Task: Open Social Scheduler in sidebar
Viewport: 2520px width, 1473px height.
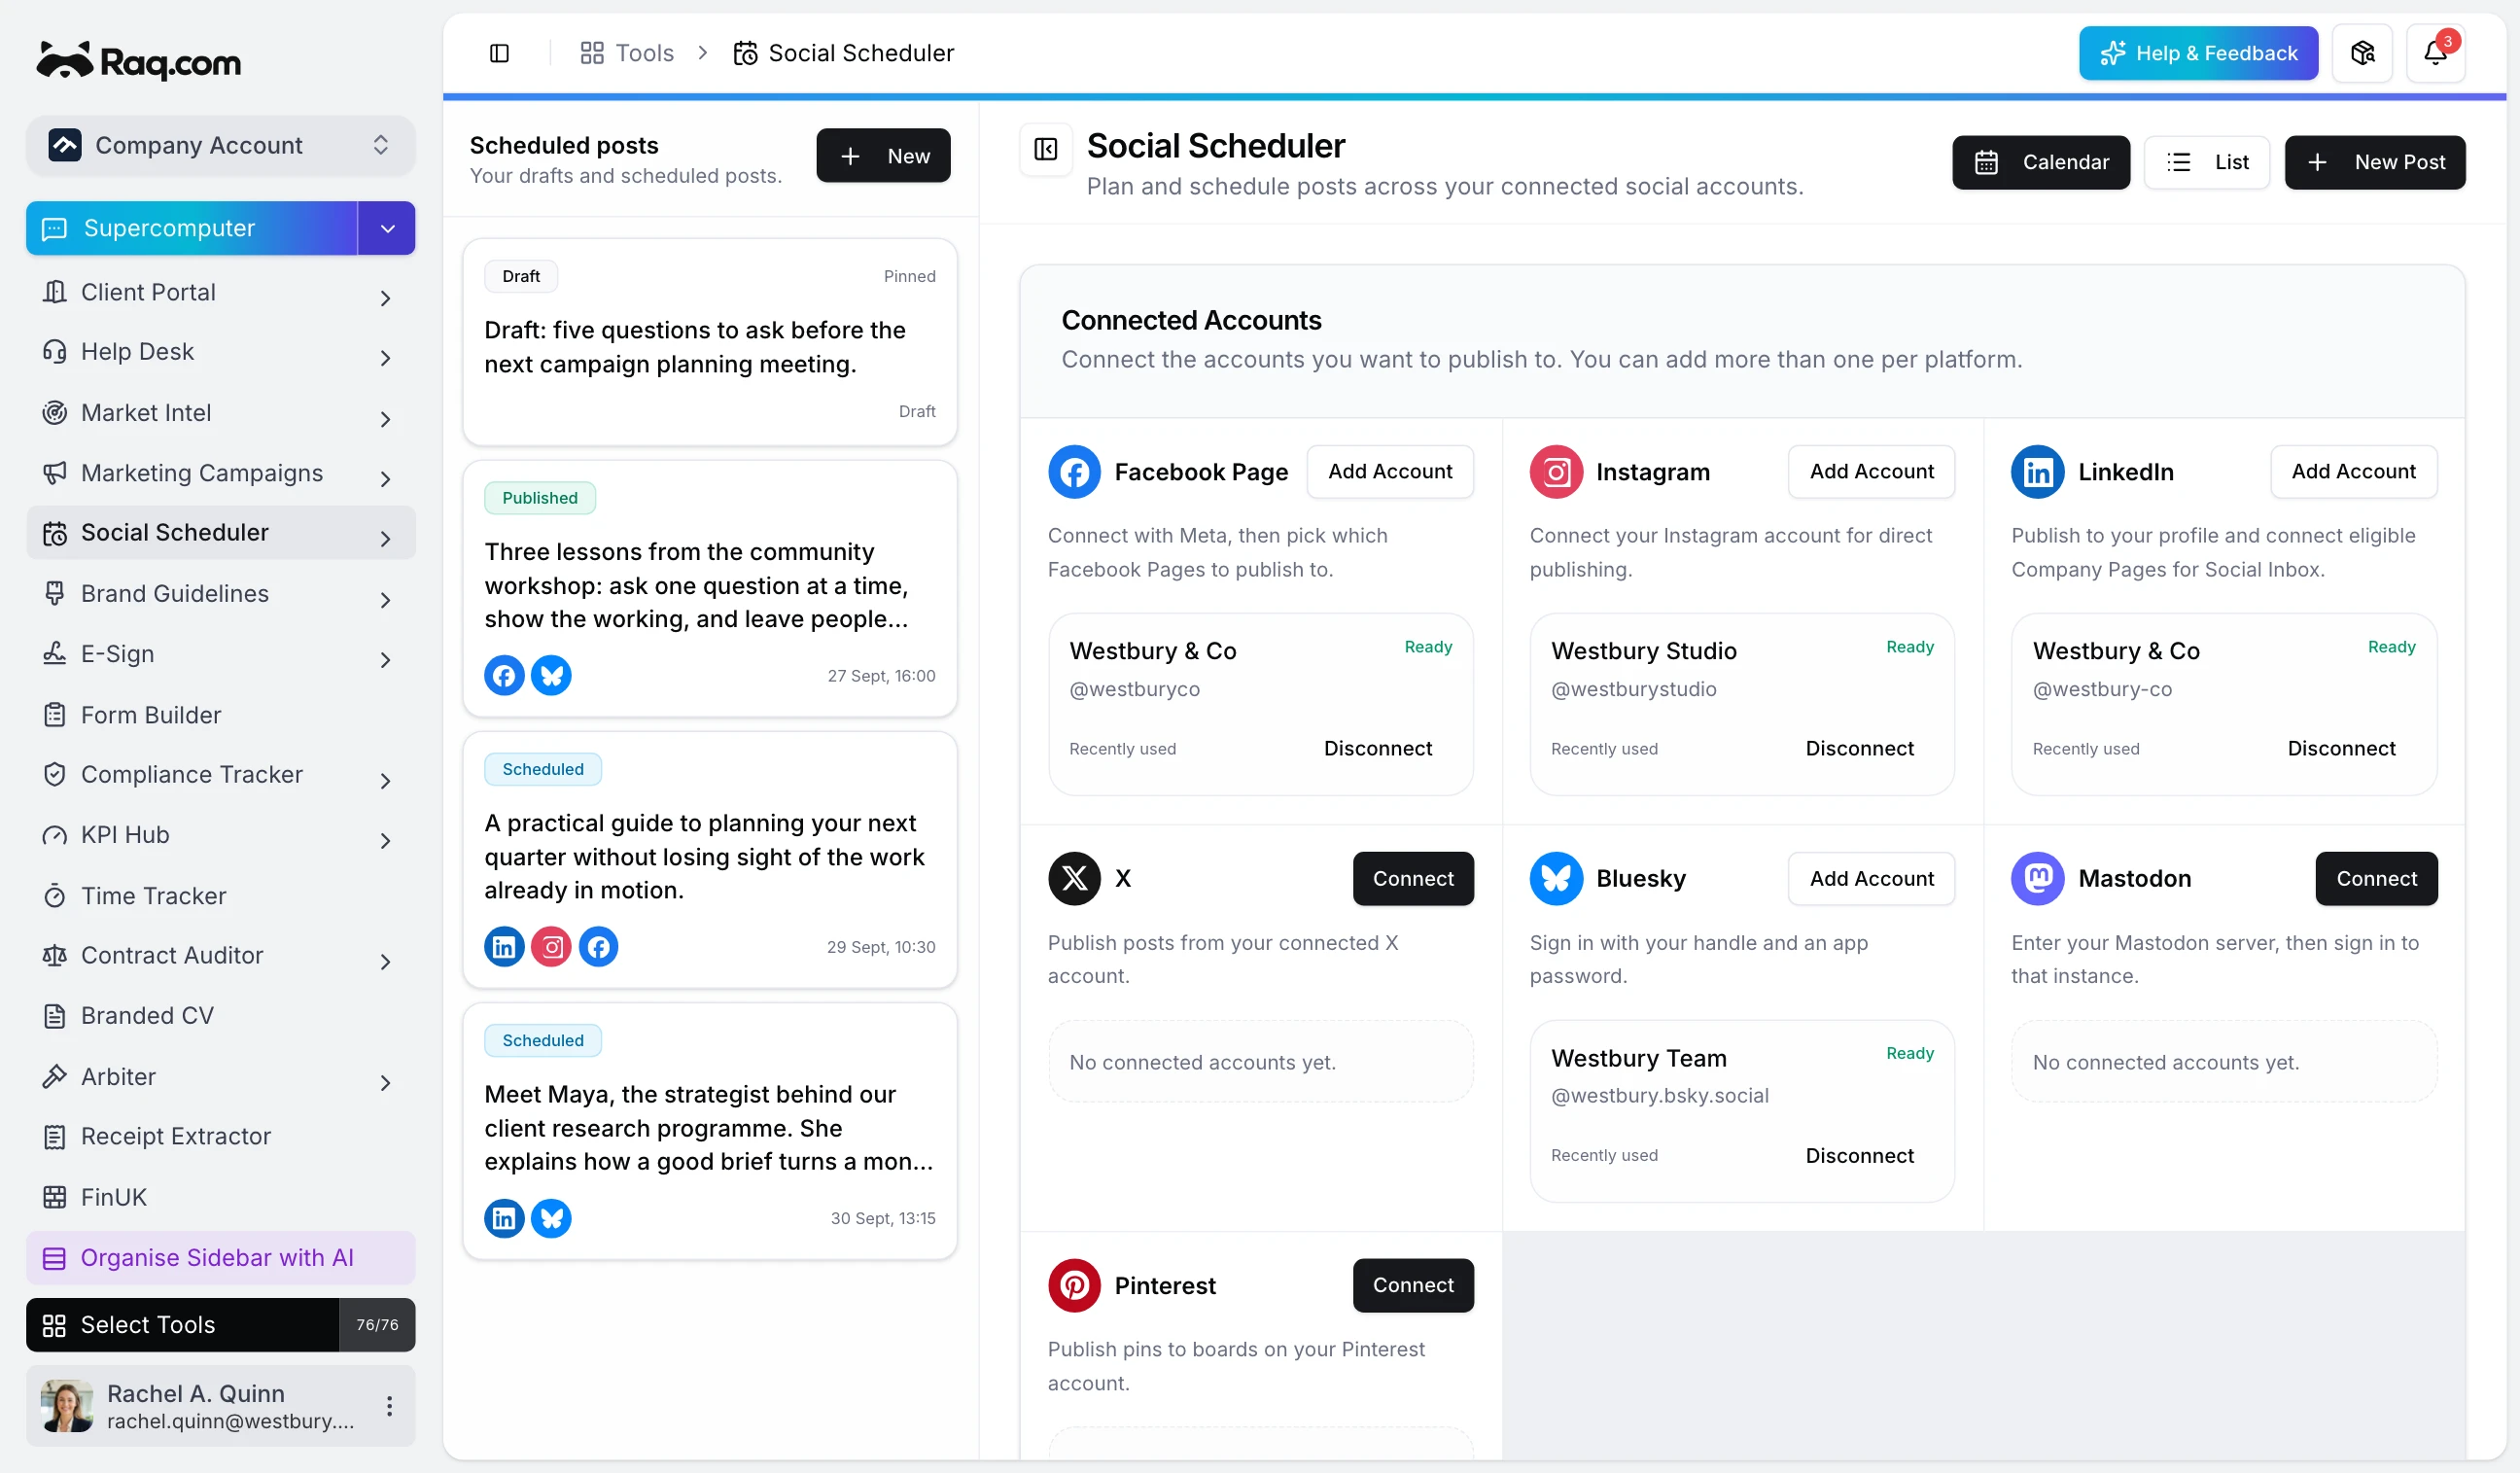Action: 220,533
